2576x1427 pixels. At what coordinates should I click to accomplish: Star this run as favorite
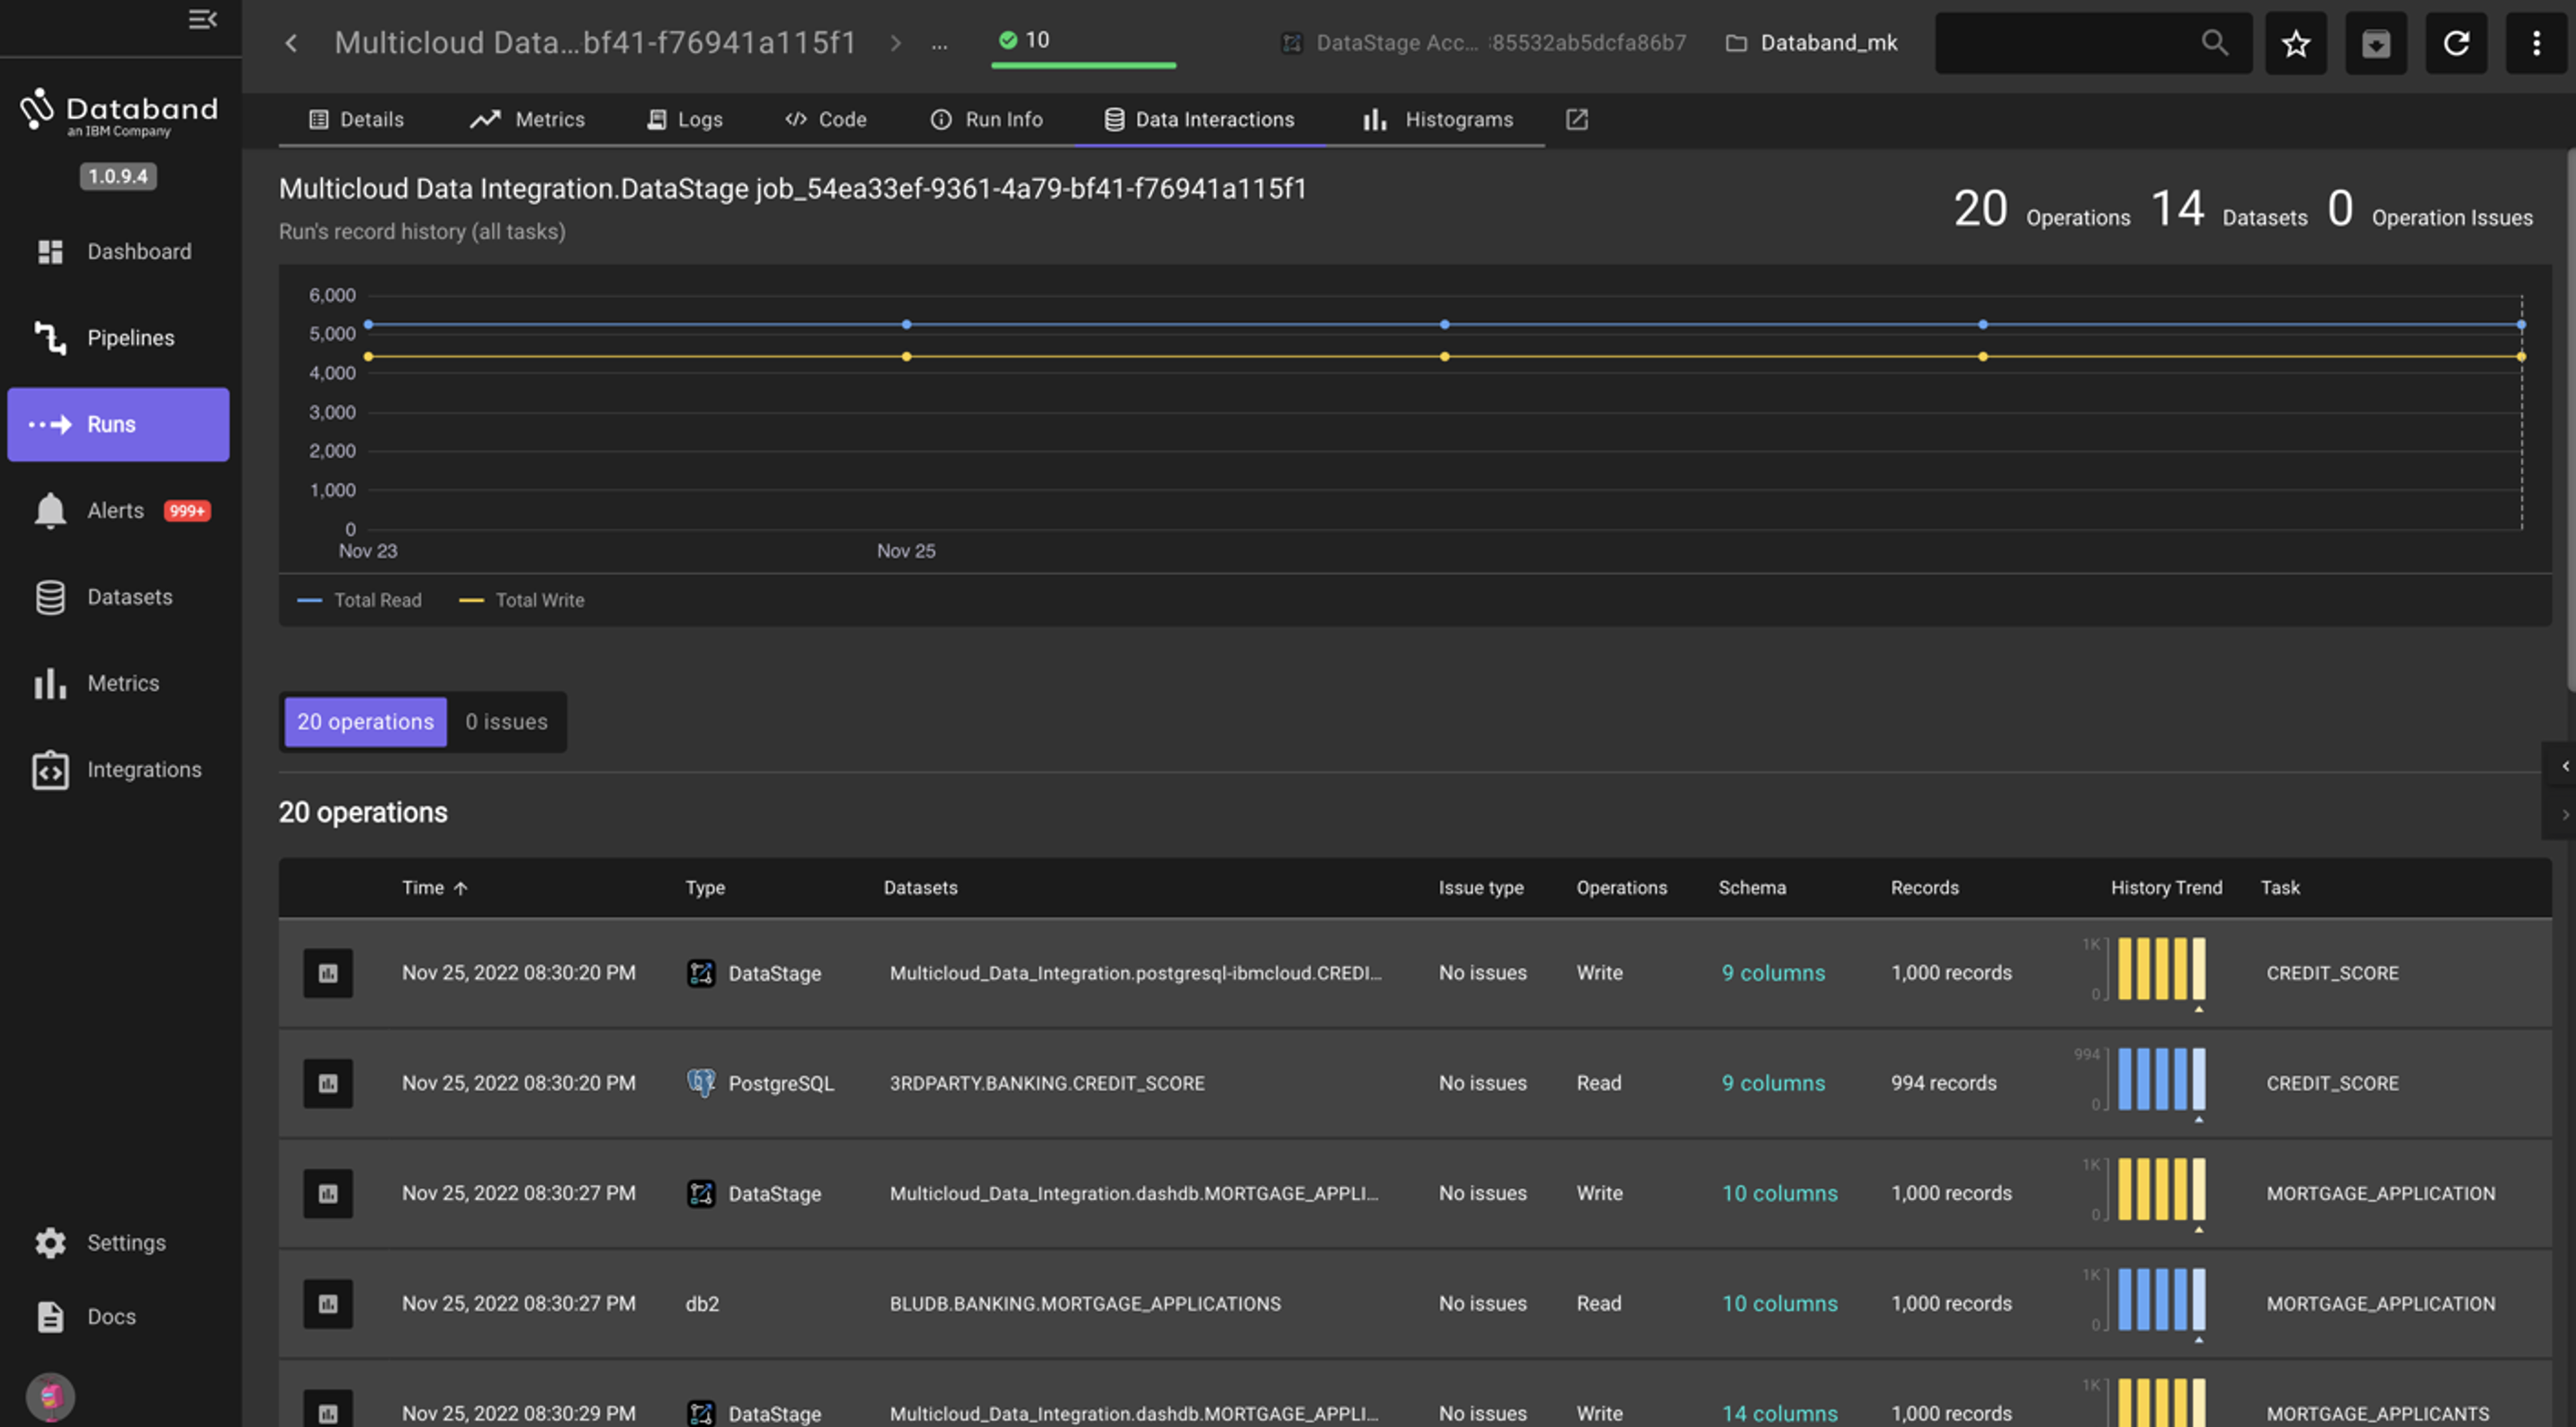pyautogui.click(x=2296, y=43)
